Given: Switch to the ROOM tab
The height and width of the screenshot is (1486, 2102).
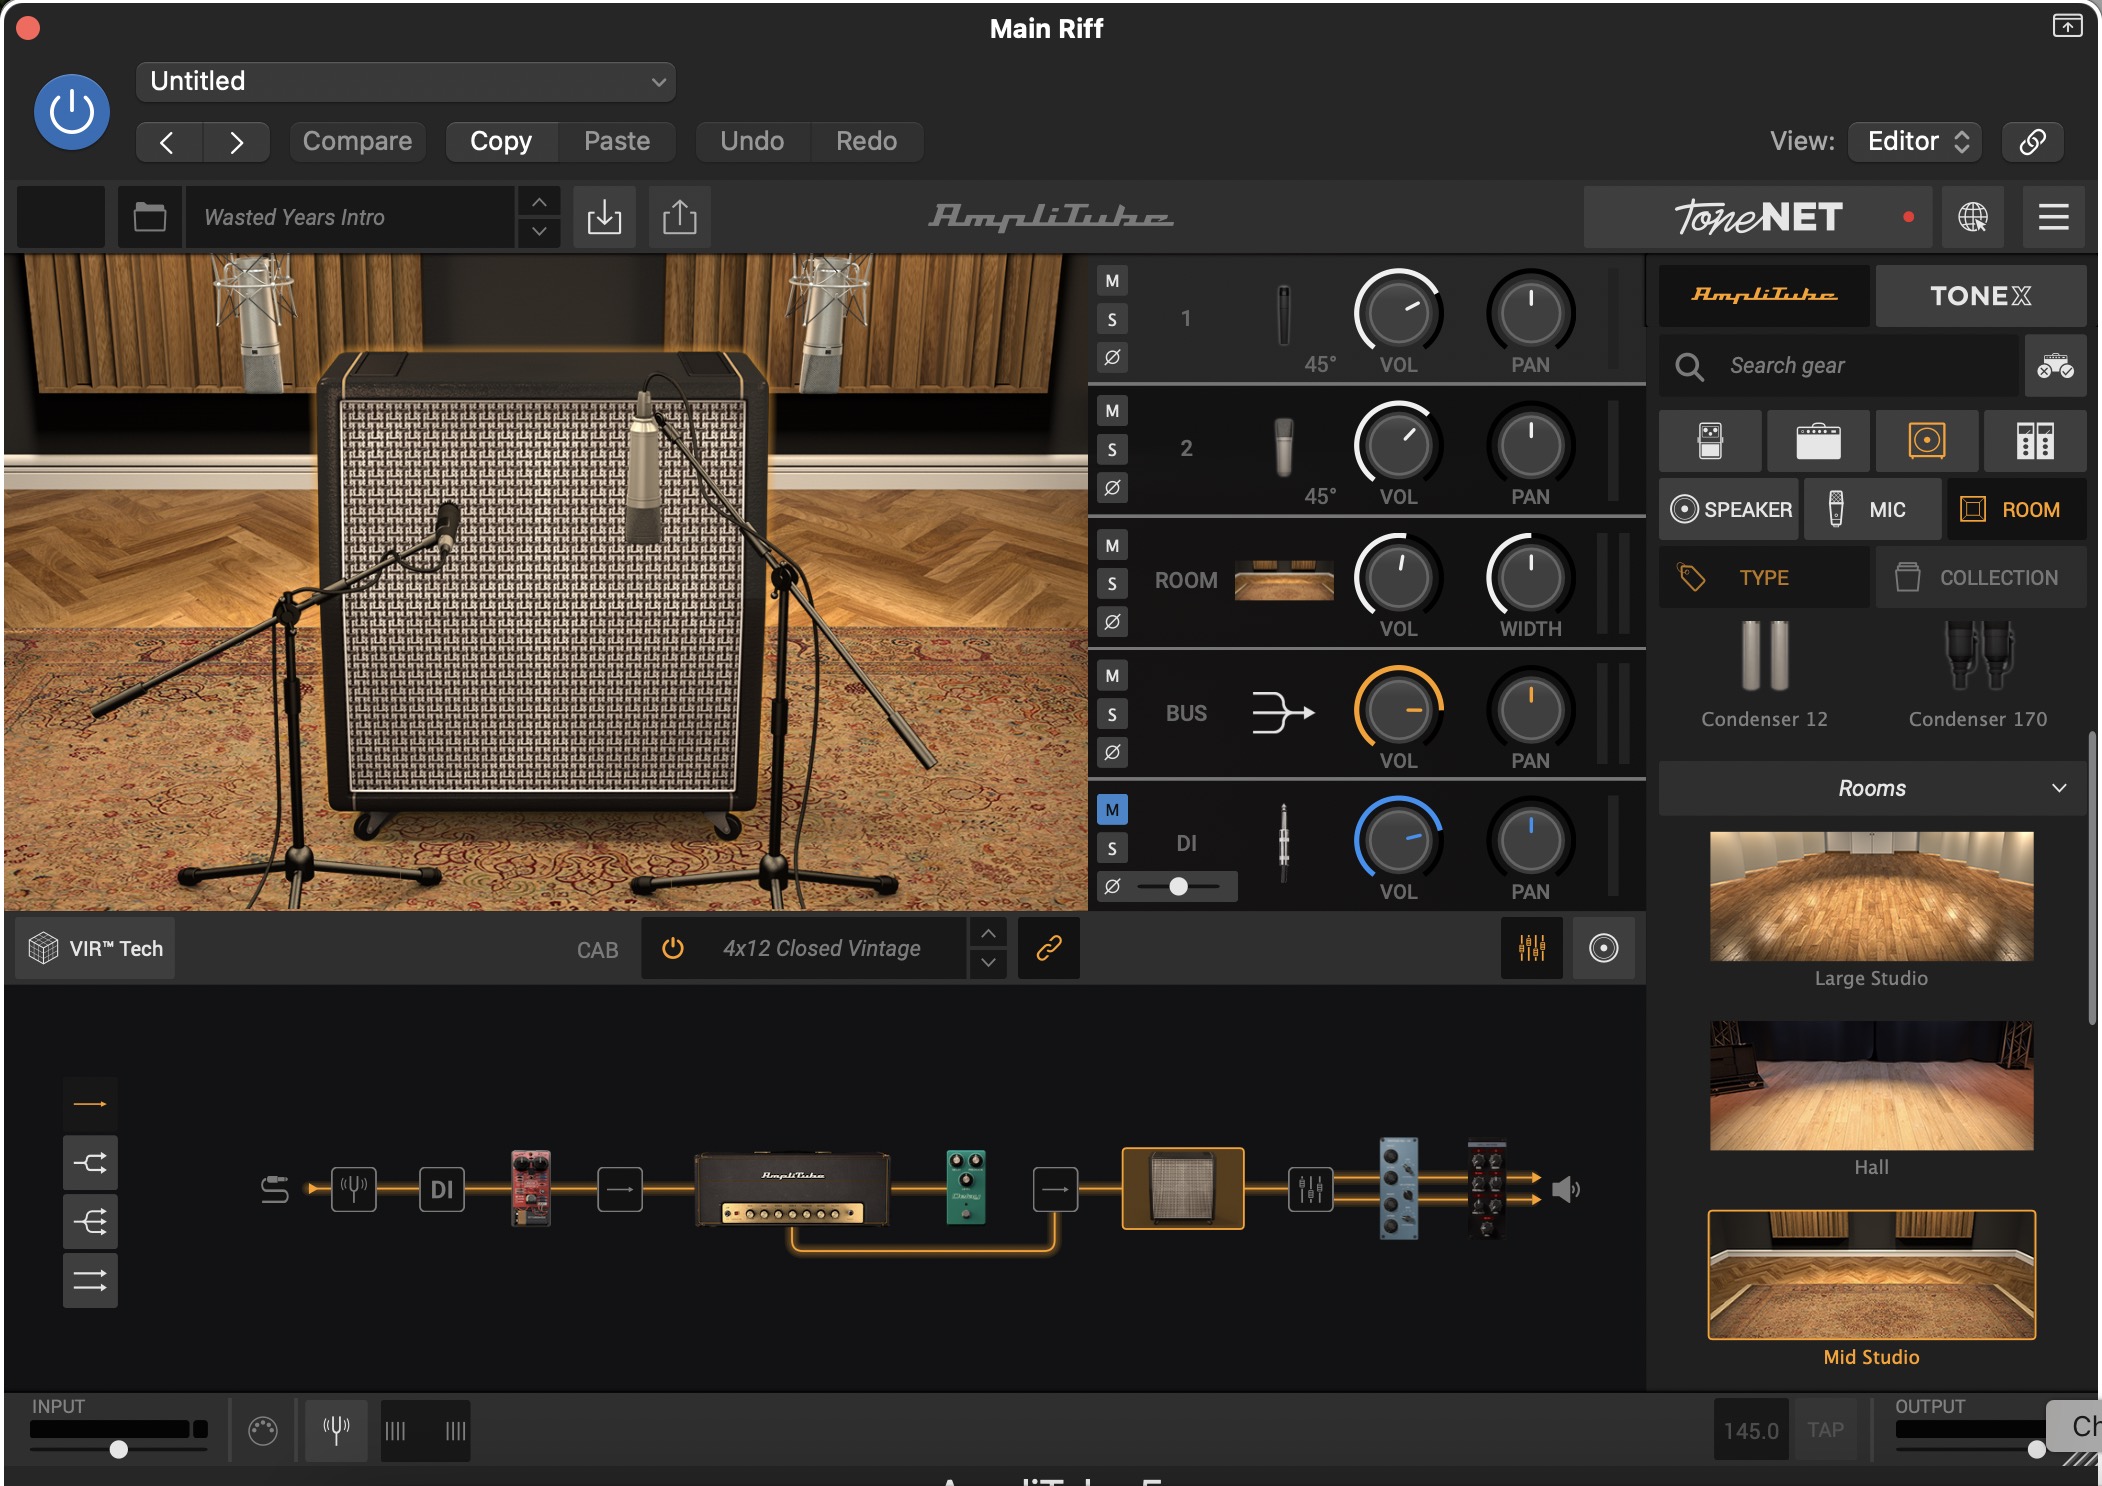Looking at the screenshot, I should coord(2016,510).
